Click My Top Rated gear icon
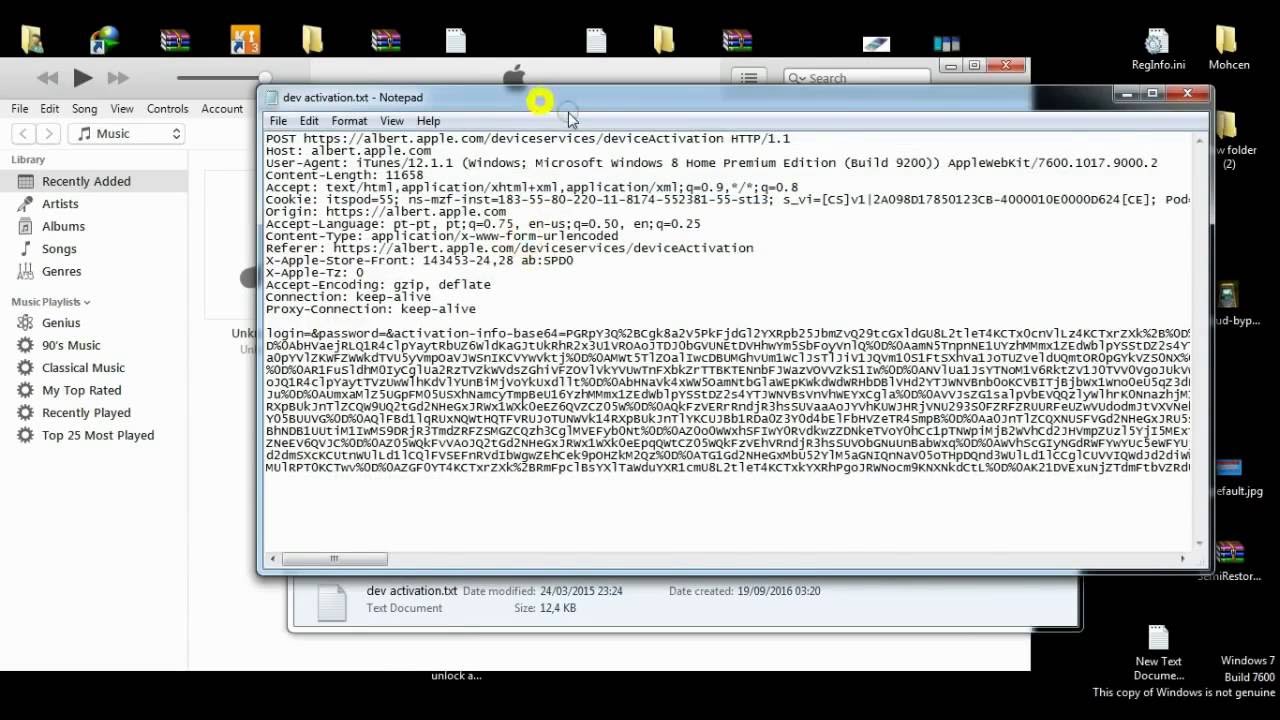 click(25, 390)
